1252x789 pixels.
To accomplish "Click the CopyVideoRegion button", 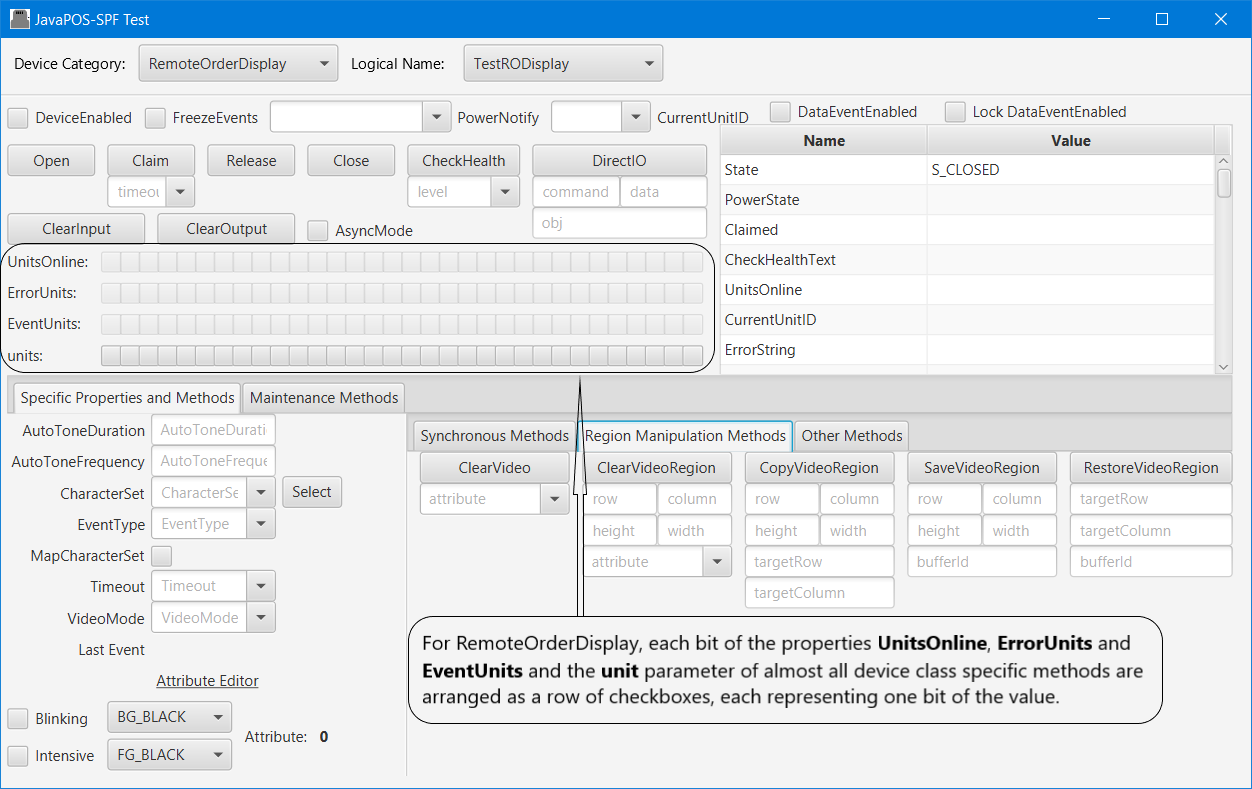I will coord(818,468).
